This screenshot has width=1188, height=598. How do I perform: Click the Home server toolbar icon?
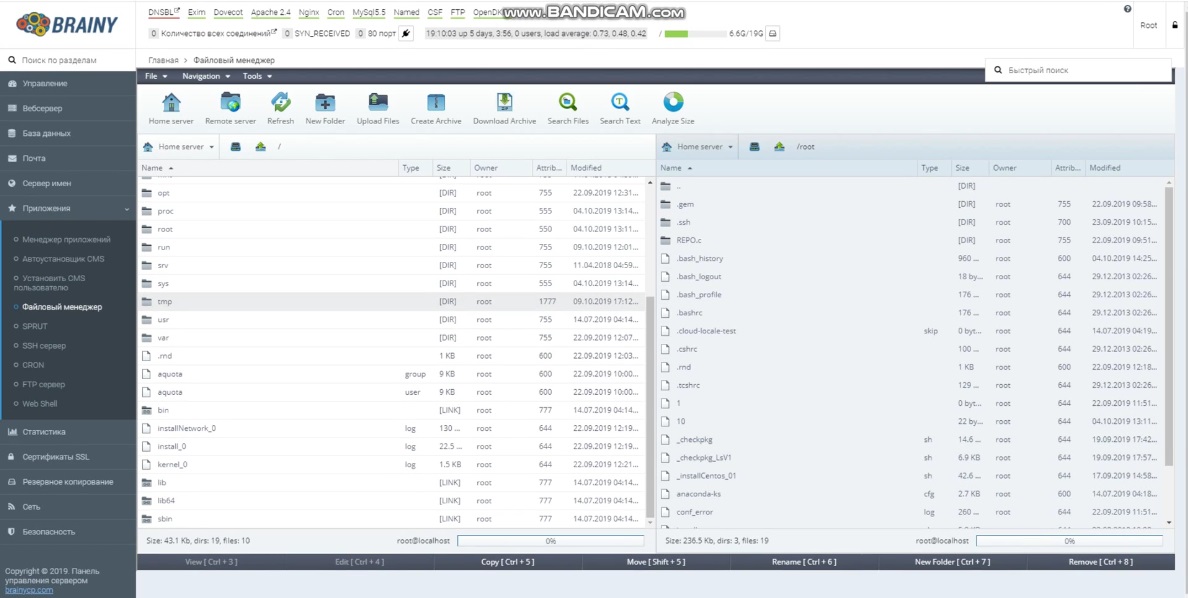click(171, 103)
